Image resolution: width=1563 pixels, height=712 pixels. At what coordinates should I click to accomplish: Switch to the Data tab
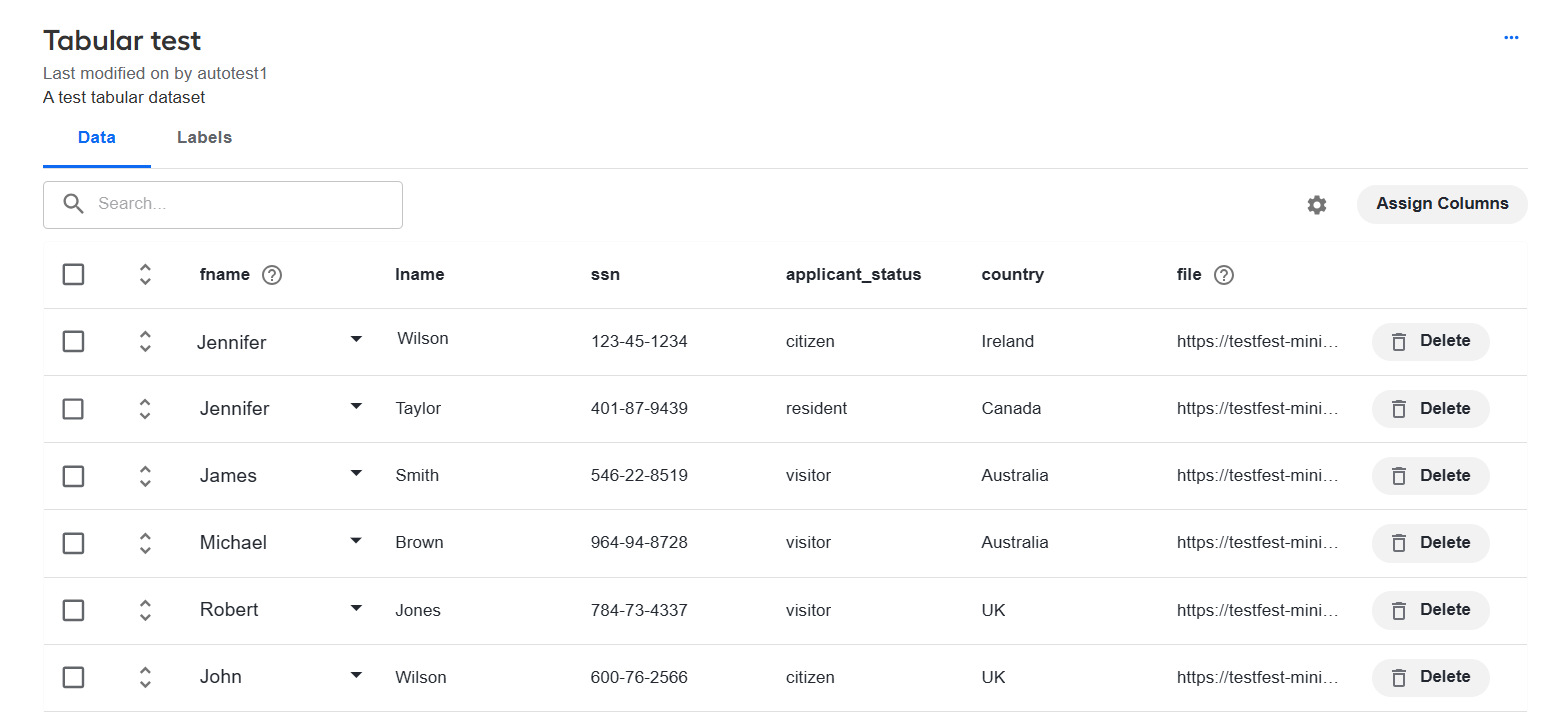click(x=97, y=138)
